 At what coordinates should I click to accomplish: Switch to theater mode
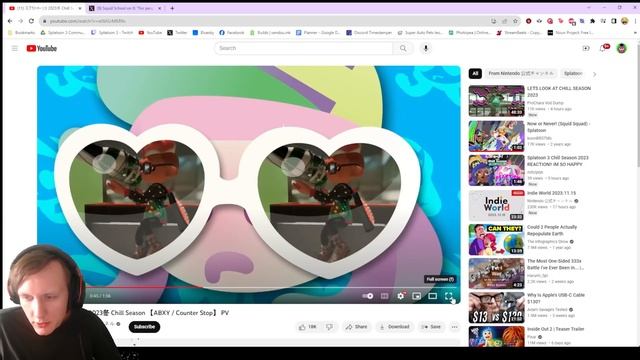432,296
